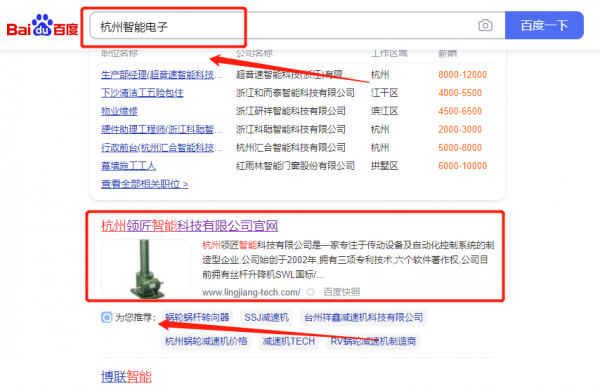Screen dimensions: 600x386
Task: Click work area 拱墅区
Action: pyautogui.click(x=385, y=166)
